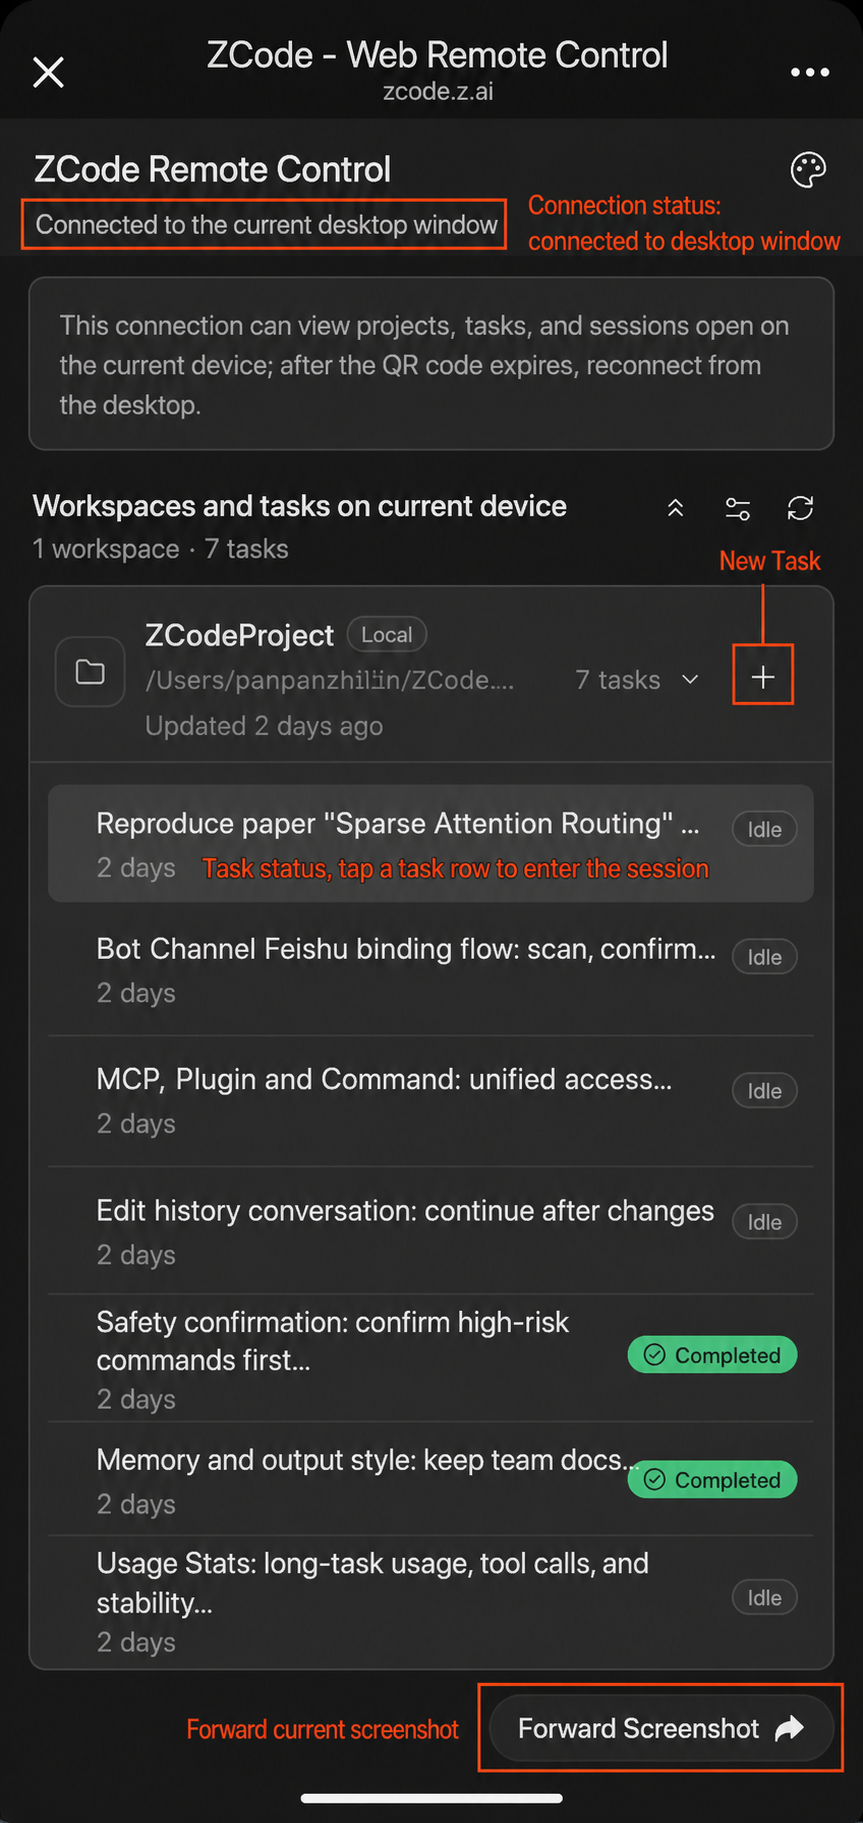The height and width of the screenshot is (1823, 863).
Task: Refresh the workspaces and tasks list
Action: point(800,508)
